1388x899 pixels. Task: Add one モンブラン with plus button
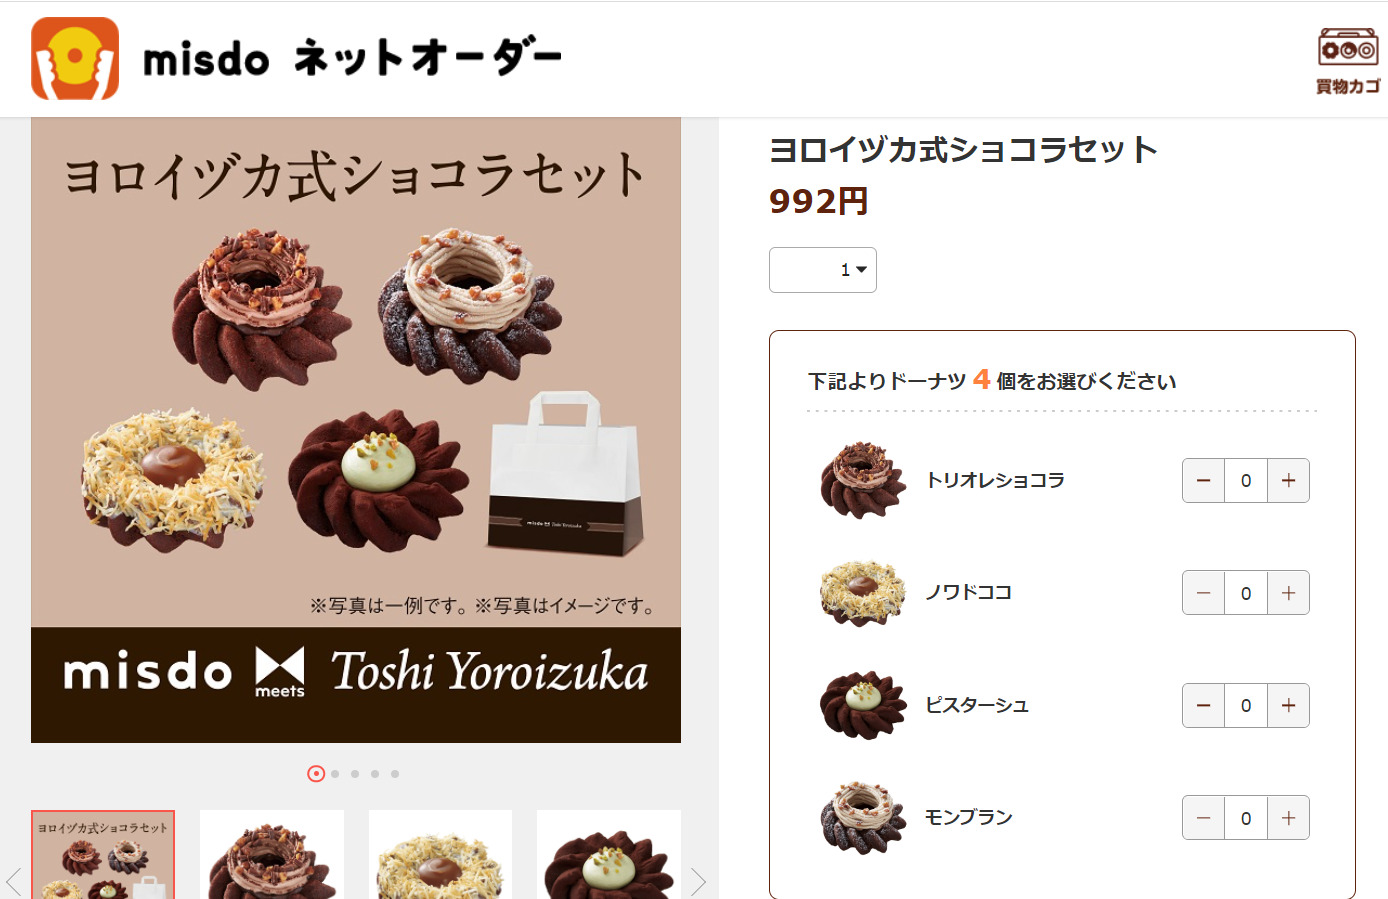coord(1289,818)
